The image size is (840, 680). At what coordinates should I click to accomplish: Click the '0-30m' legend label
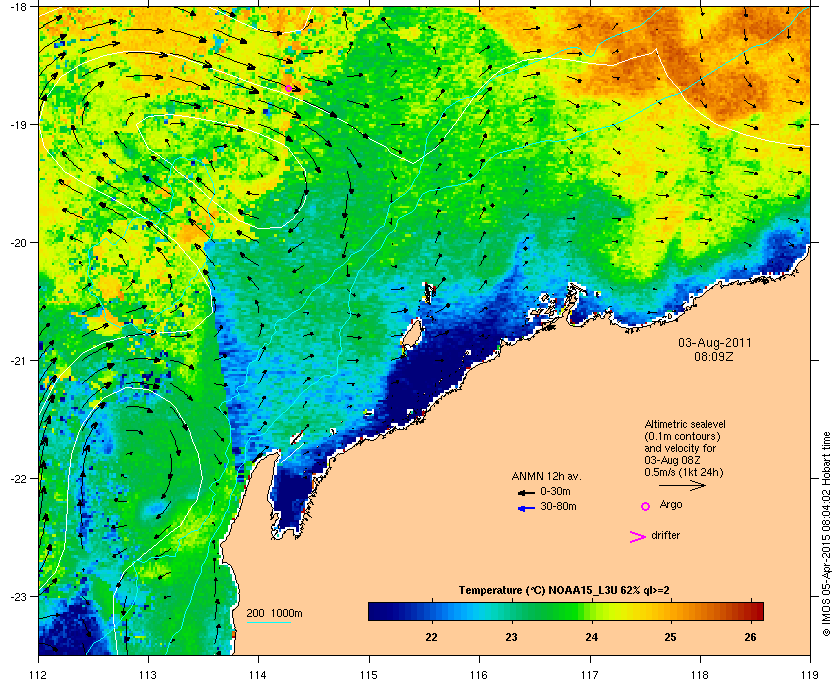555,491
